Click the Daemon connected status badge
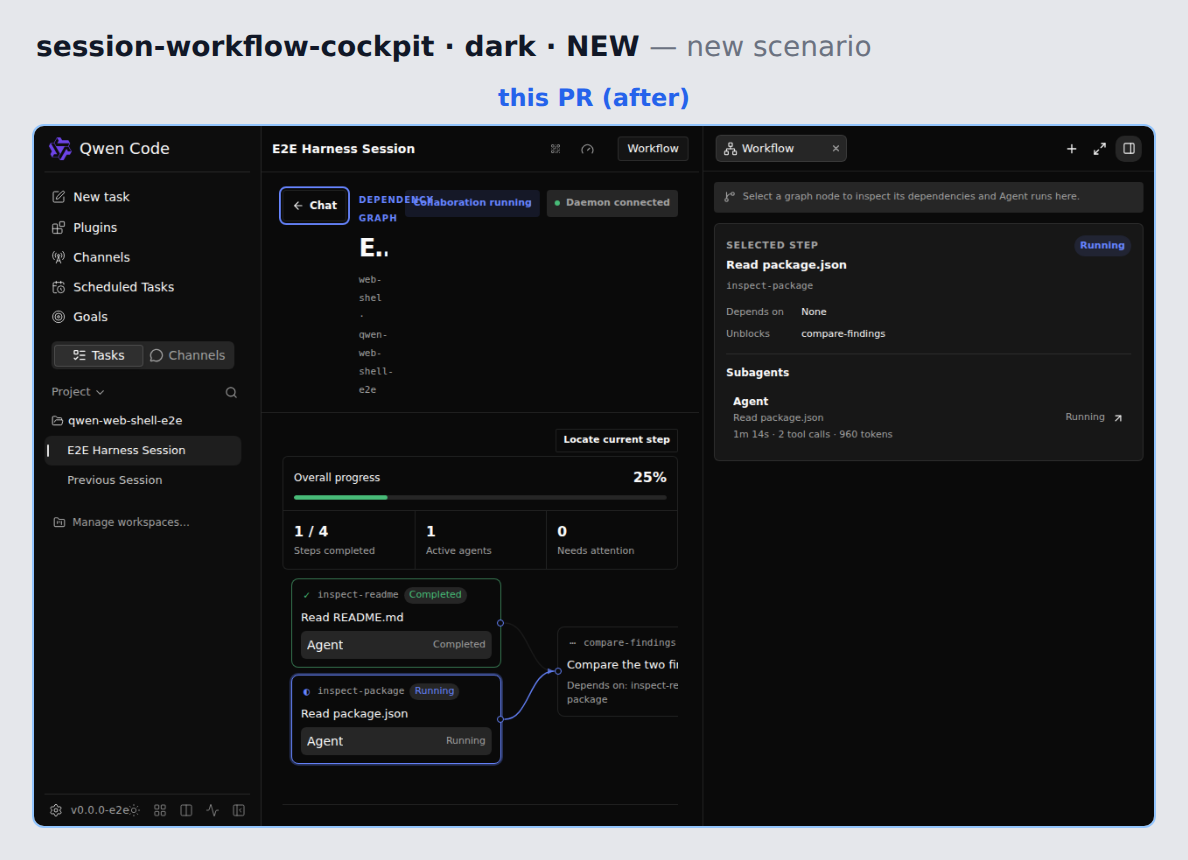Image resolution: width=1188 pixels, height=860 pixels. 612,203
